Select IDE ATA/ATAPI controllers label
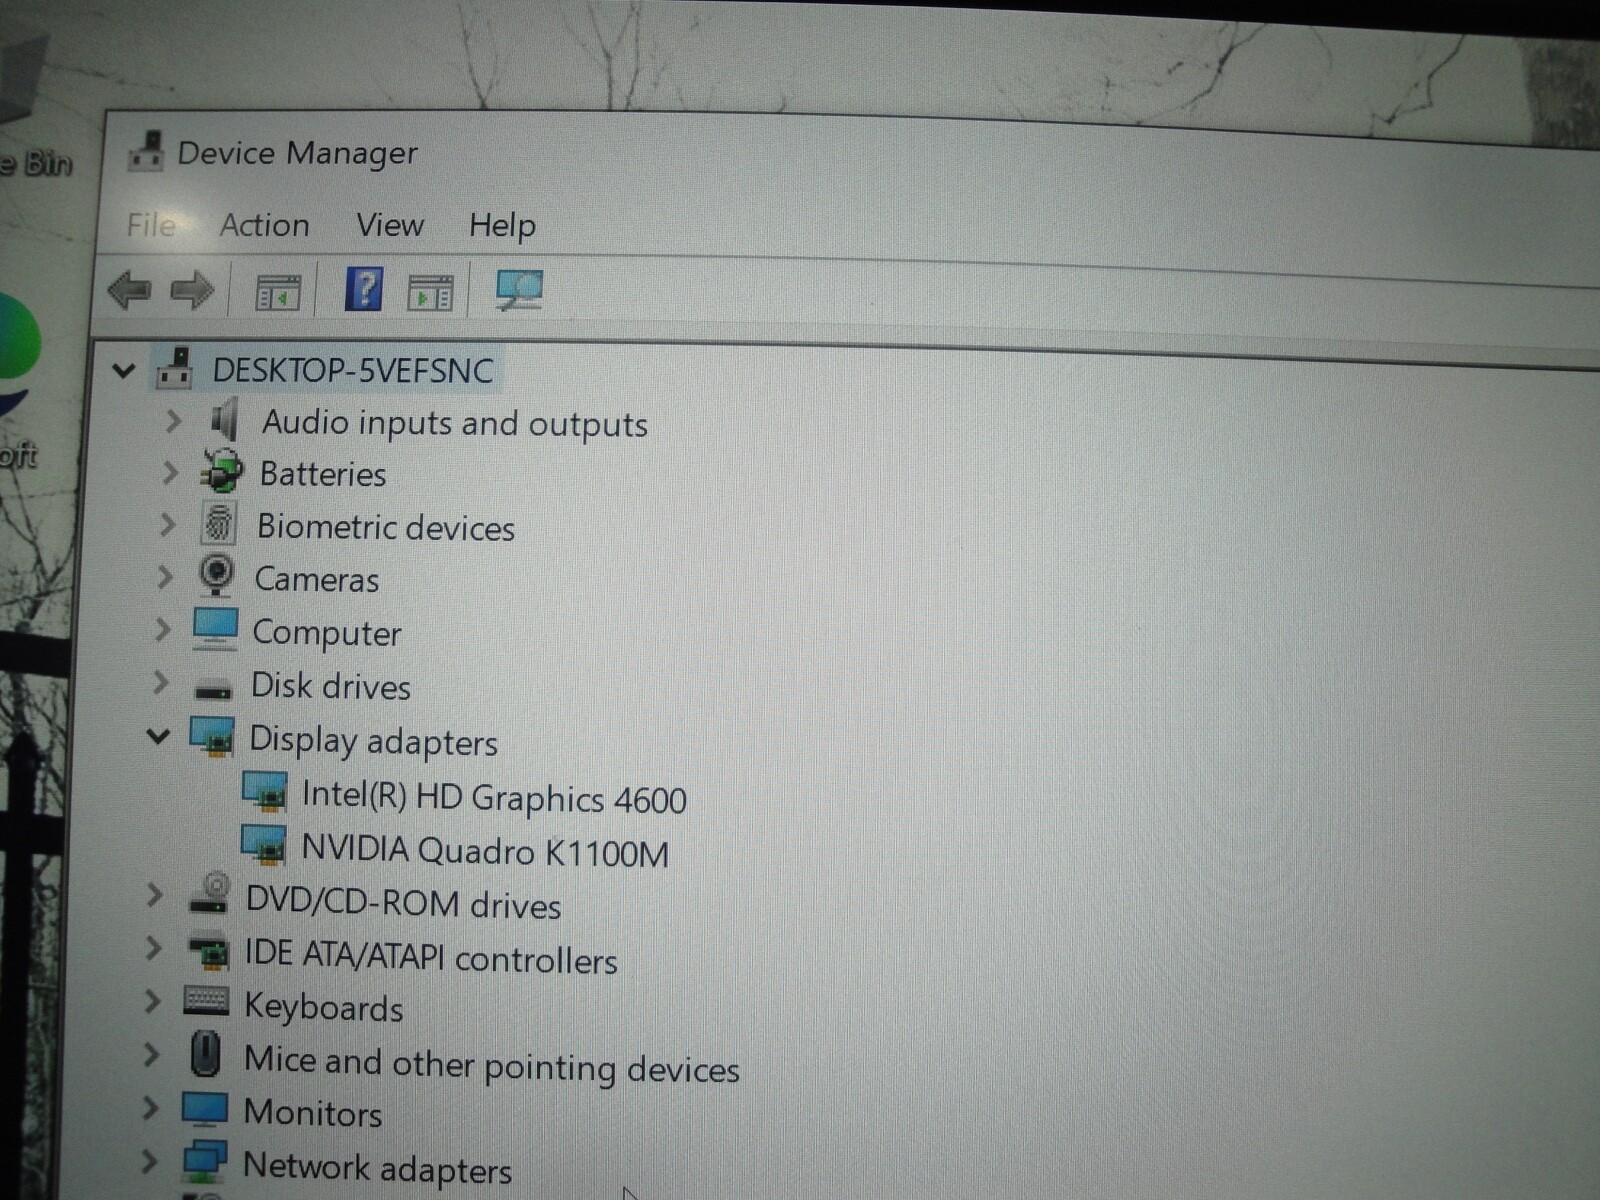 431,958
